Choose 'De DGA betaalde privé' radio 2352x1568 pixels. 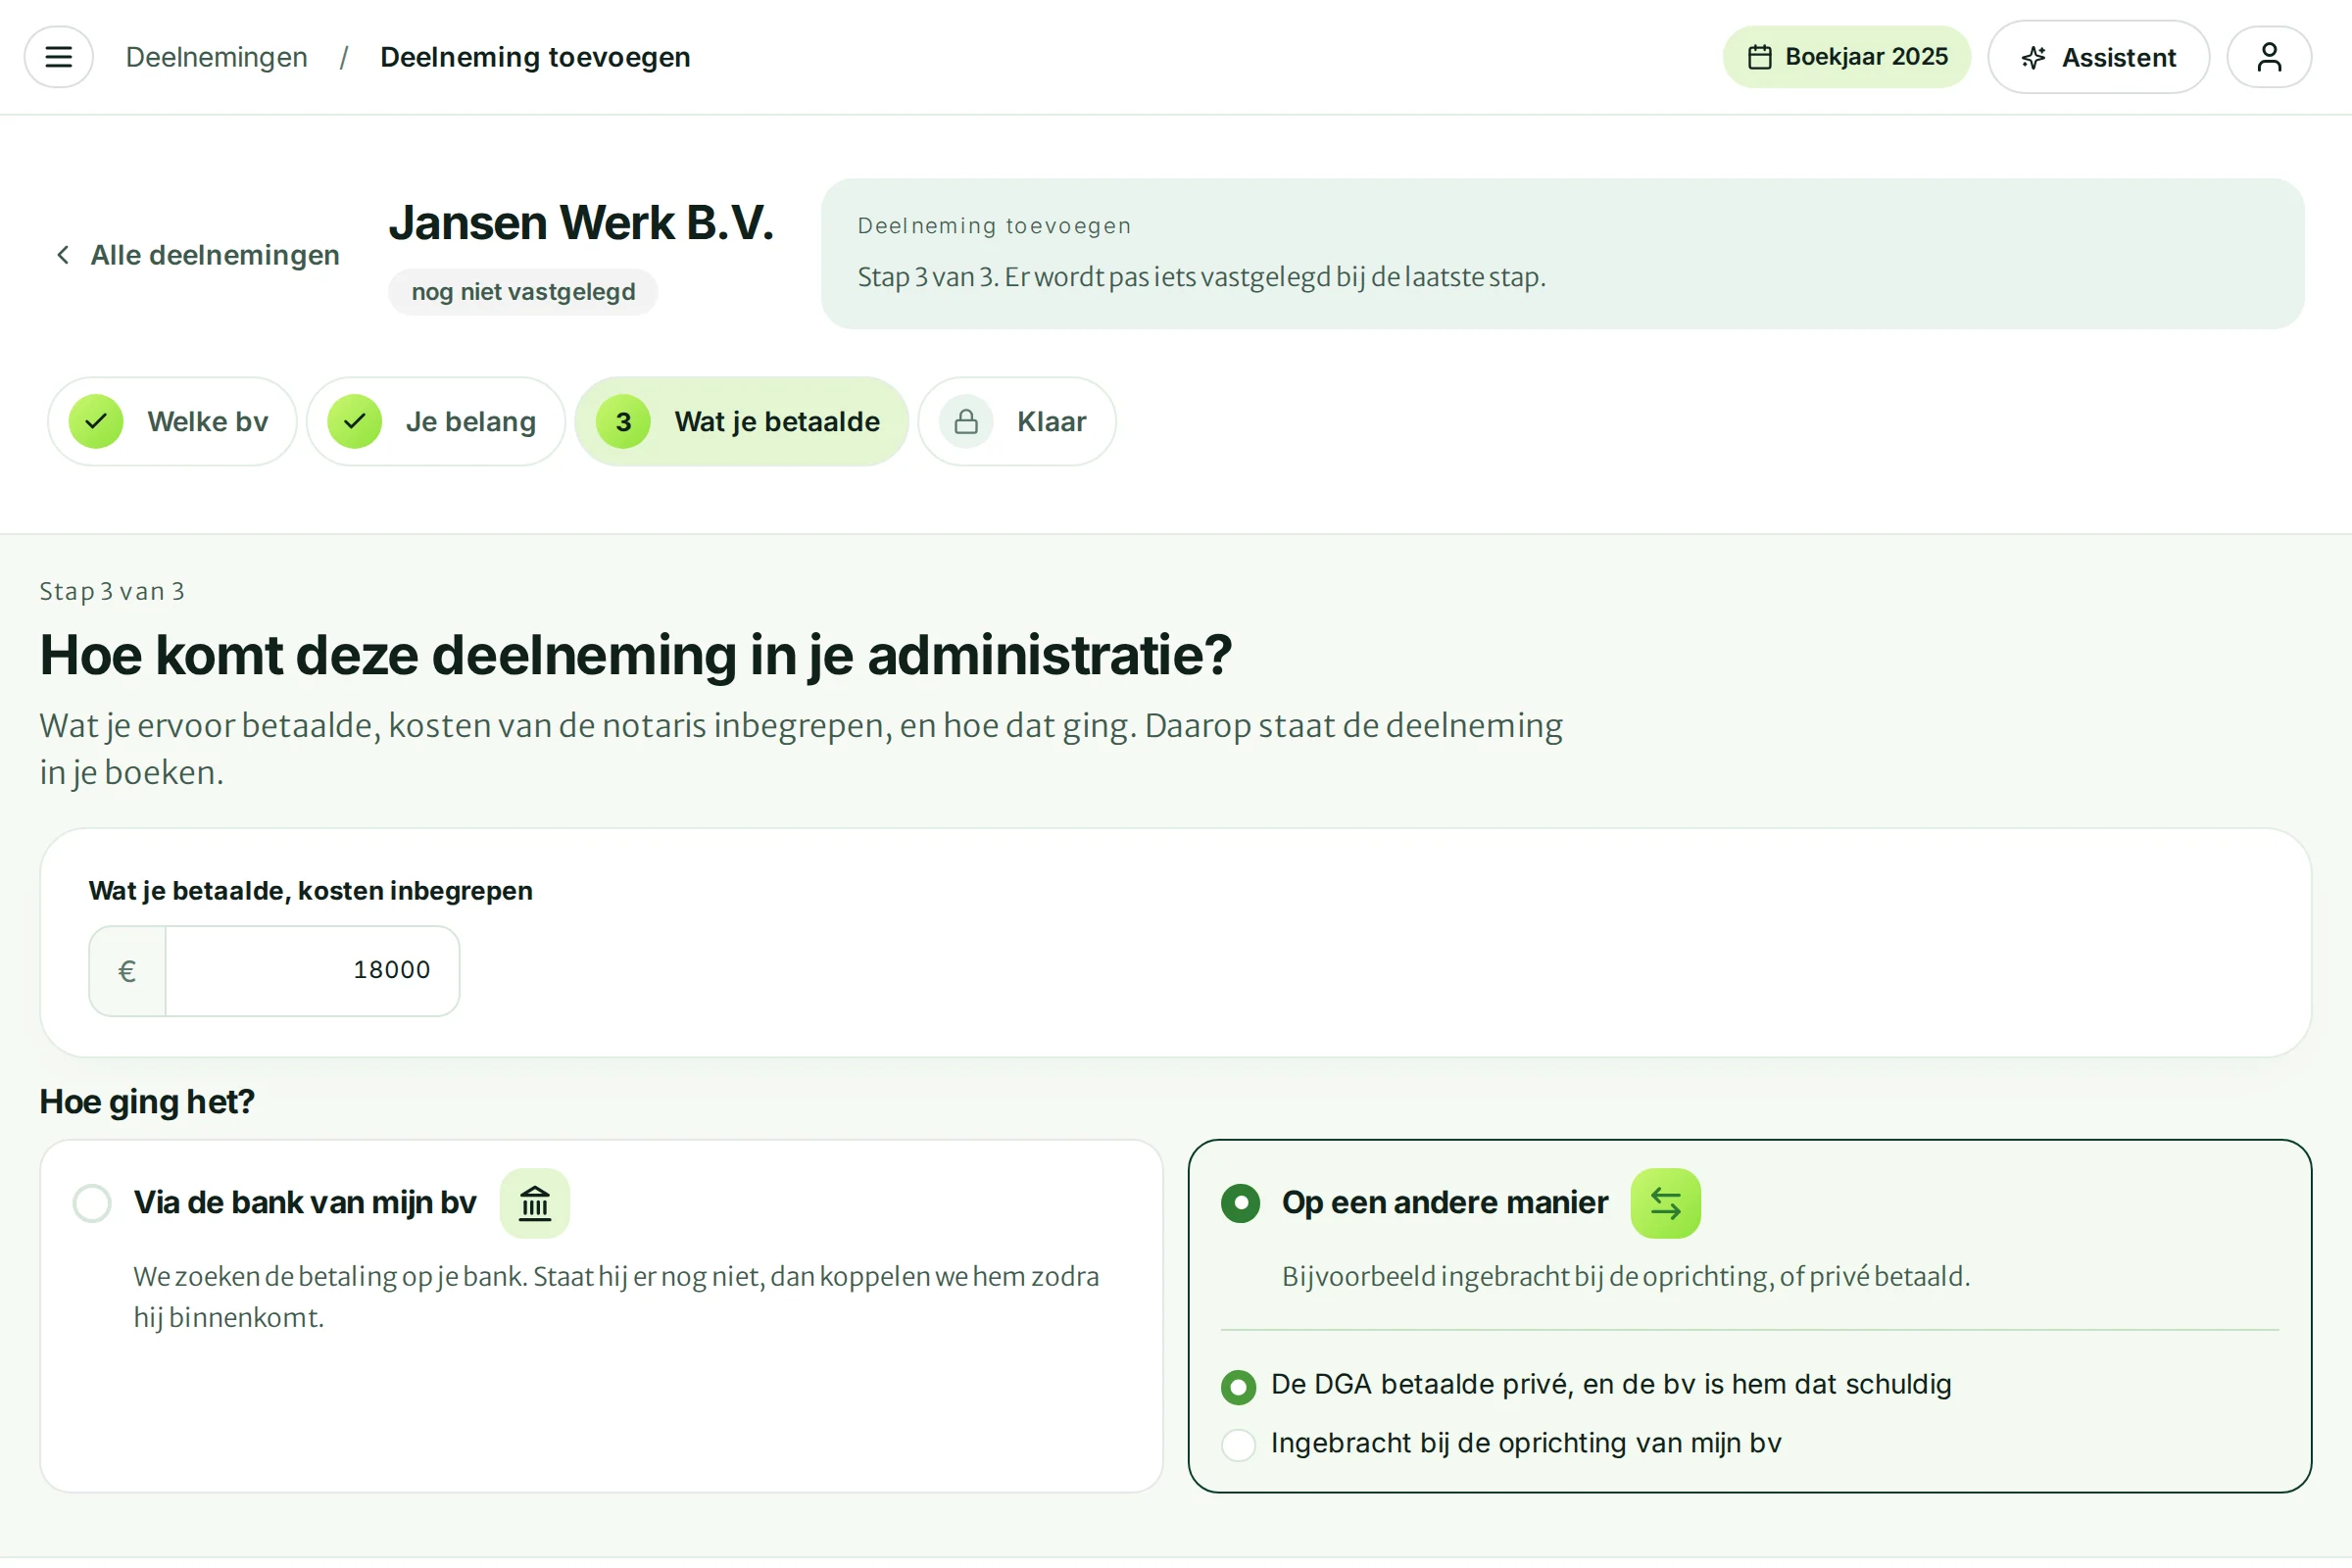pyautogui.click(x=1238, y=1386)
